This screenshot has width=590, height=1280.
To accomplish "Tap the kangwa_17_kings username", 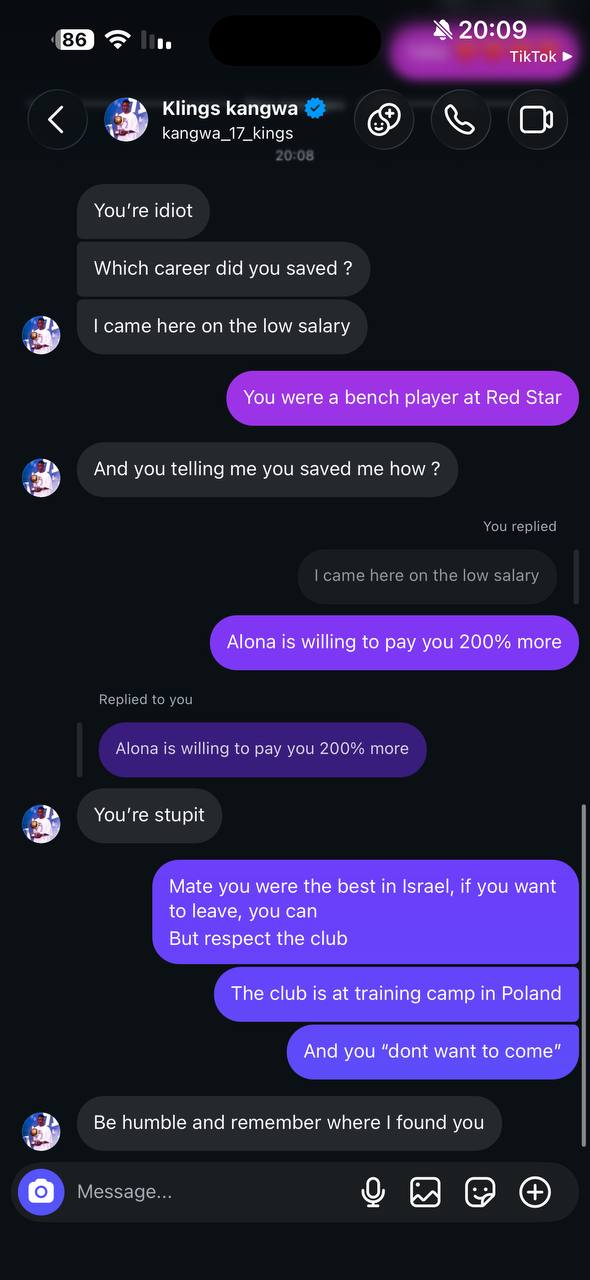I will click(x=227, y=133).
